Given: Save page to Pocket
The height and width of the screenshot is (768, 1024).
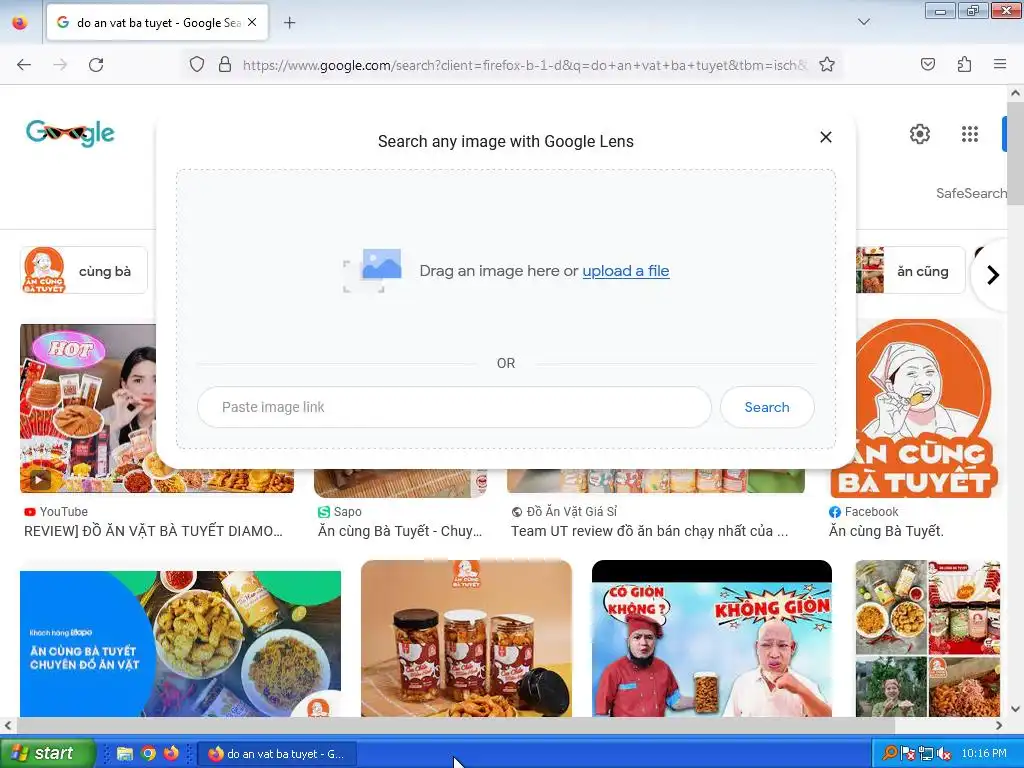Looking at the screenshot, I should 928,65.
